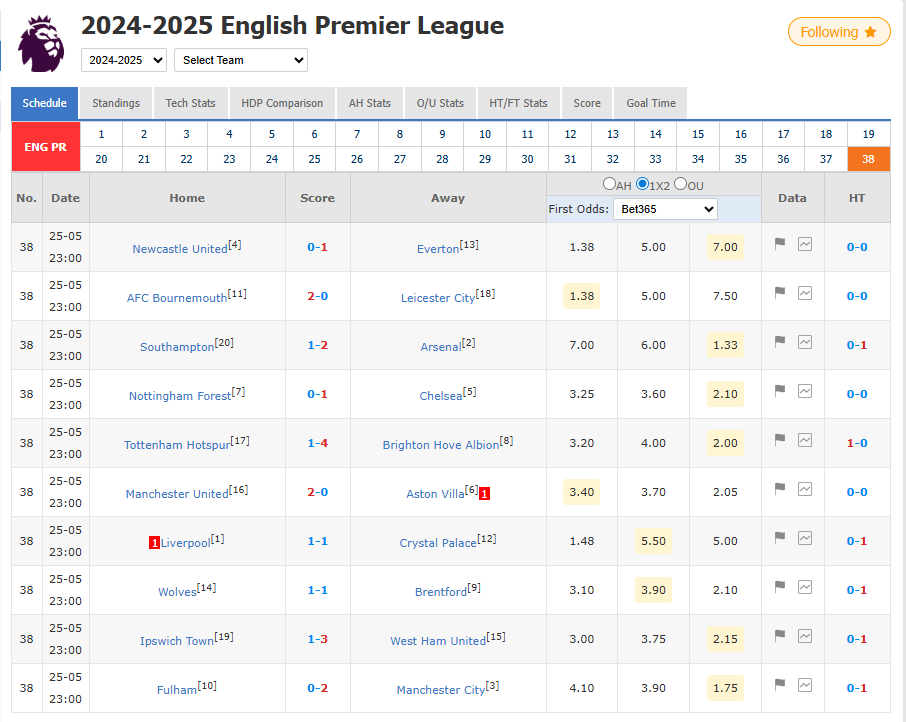Open the 2024-2025 season dropdown

(x=124, y=60)
